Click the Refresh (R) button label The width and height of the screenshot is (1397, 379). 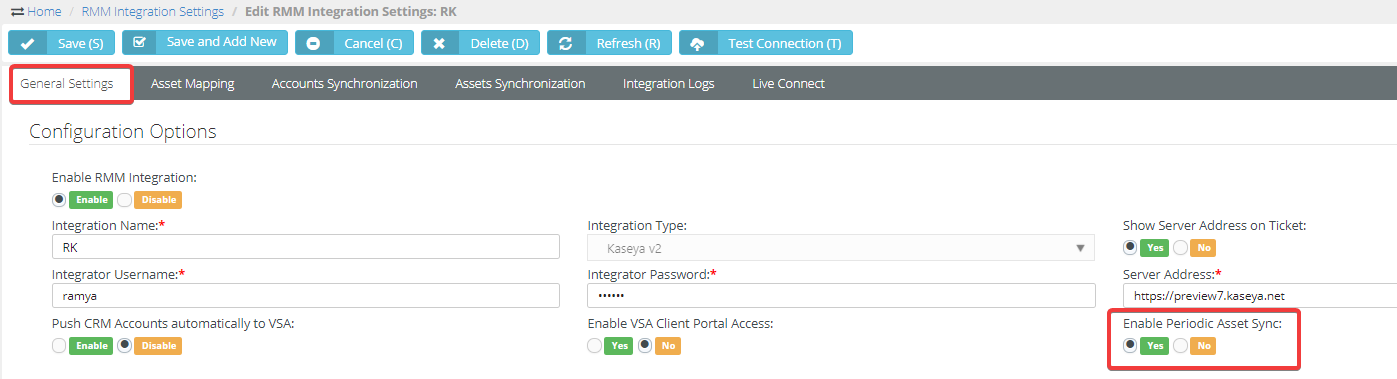pos(628,44)
